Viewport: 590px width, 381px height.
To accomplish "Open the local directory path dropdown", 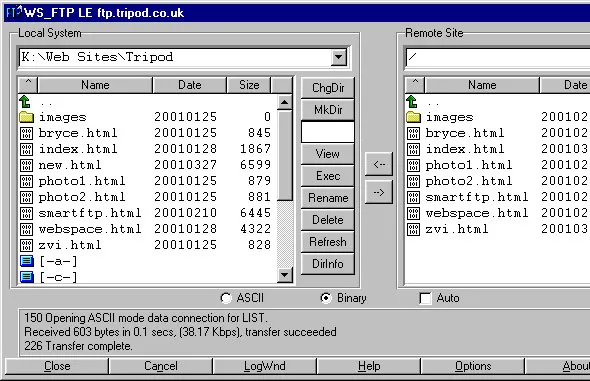I will 339,57.
